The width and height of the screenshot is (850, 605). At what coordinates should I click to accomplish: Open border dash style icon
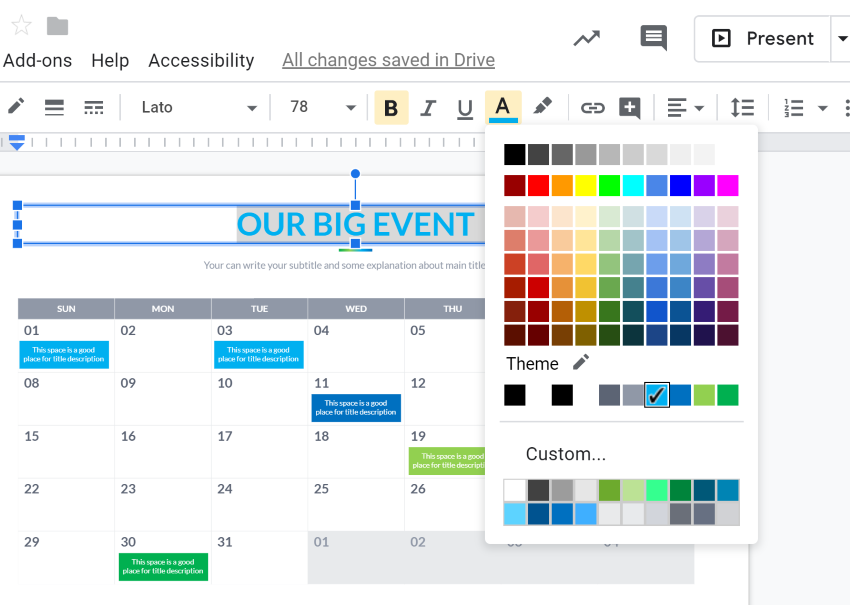(94, 107)
